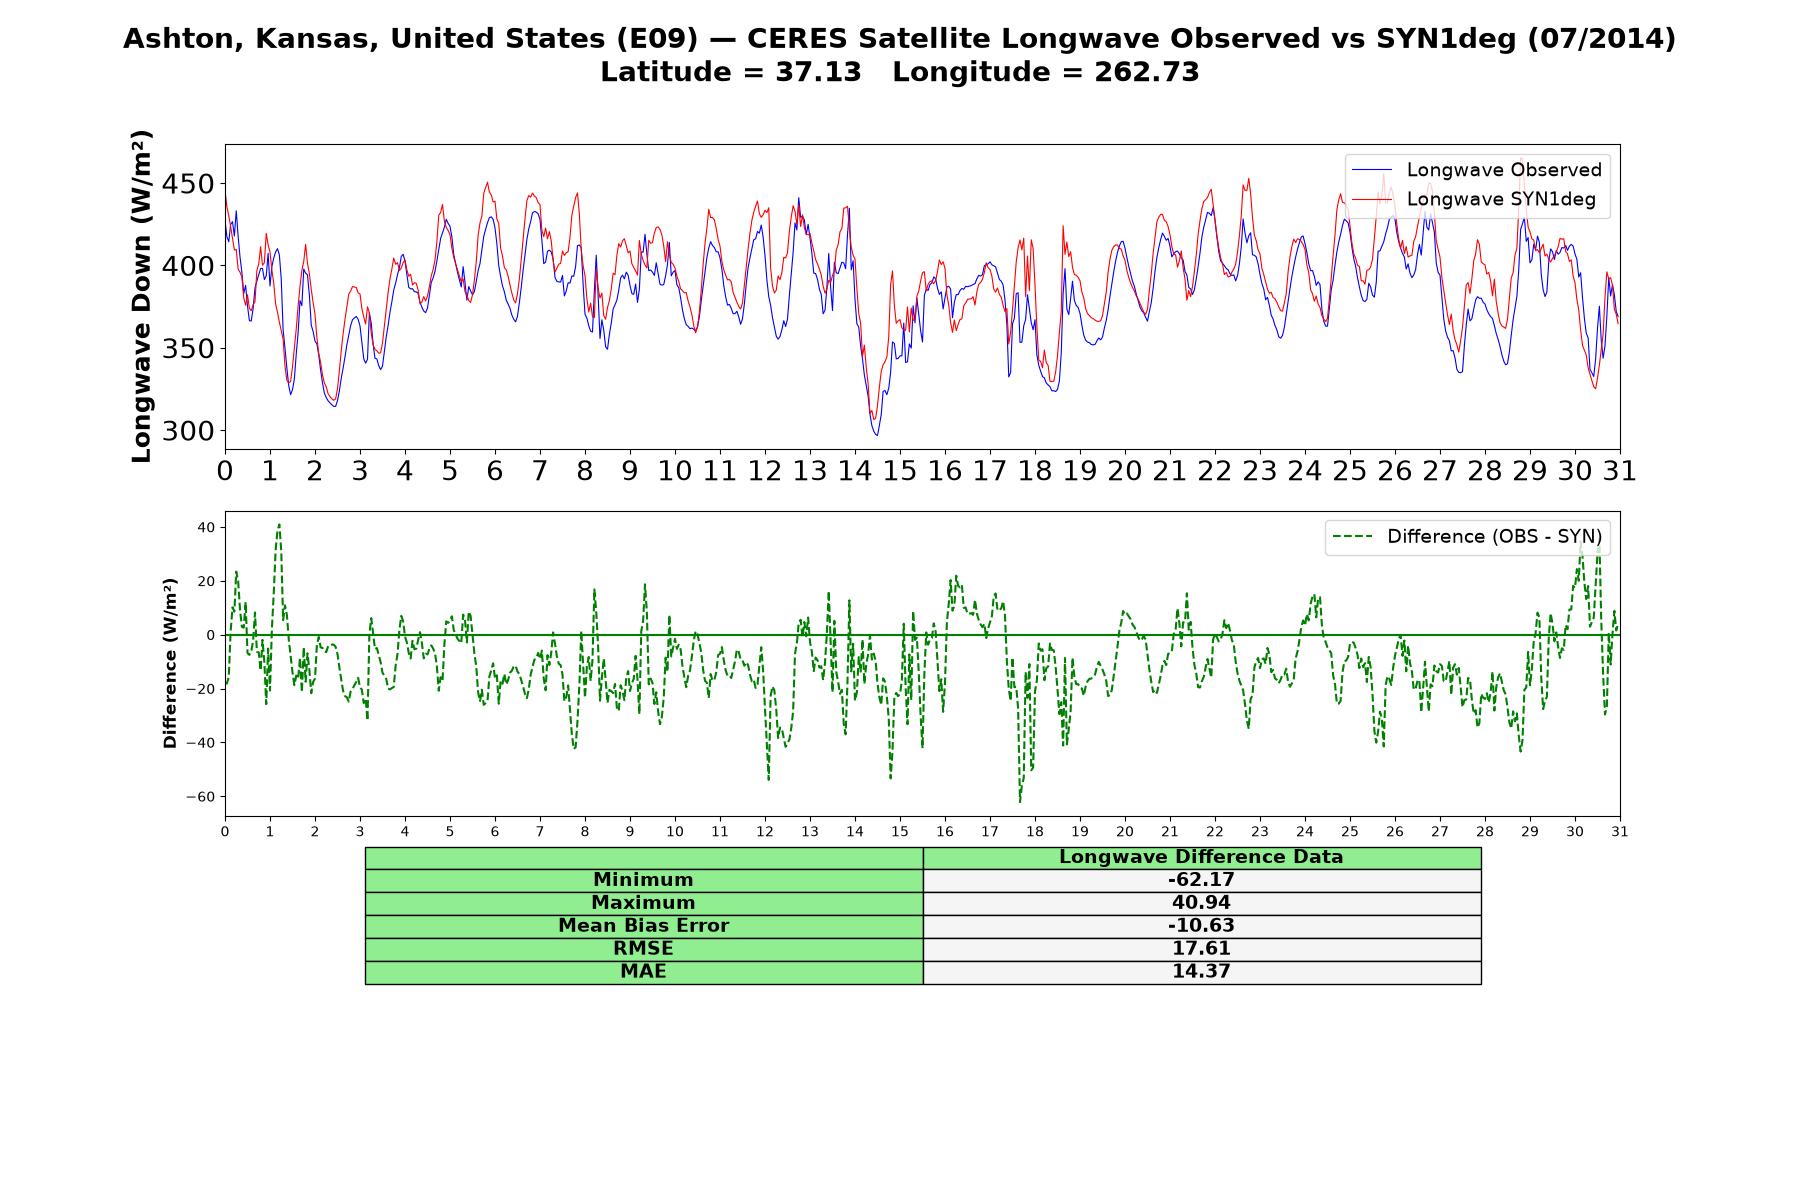Select the Maximum row label in table
This screenshot has height=1200, width=1800.
[x=643, y=903]
